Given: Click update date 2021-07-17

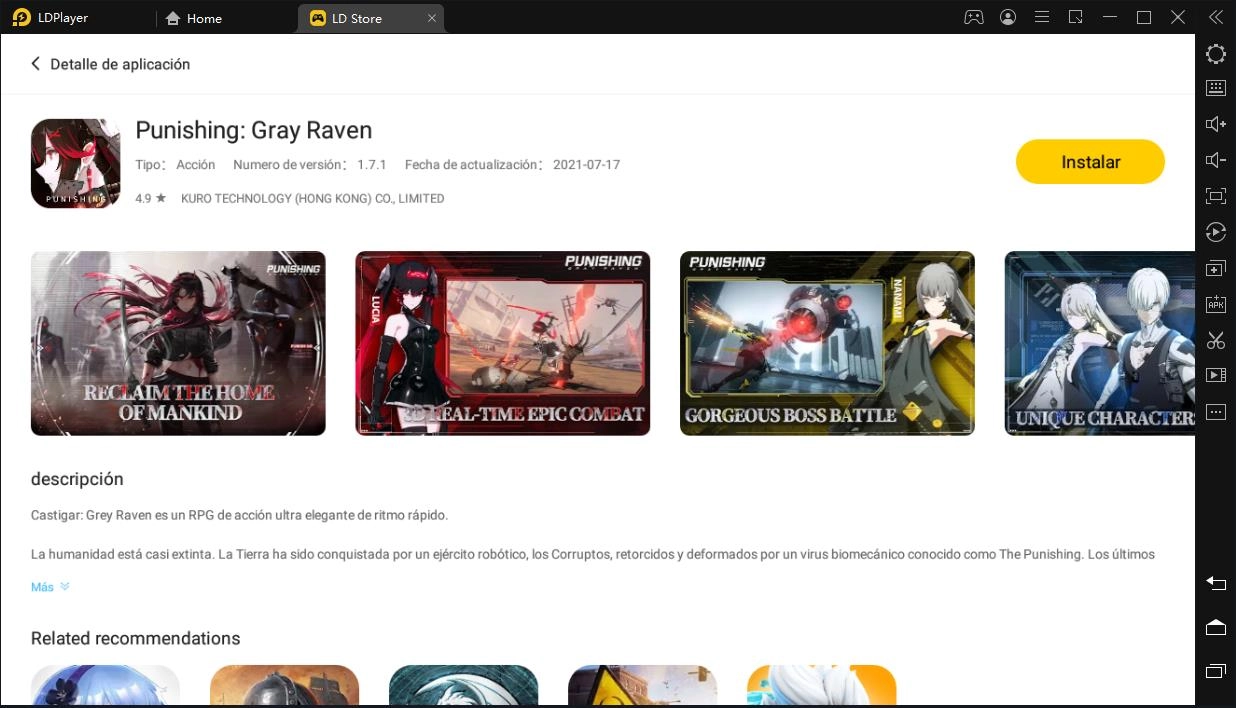Looking at the screenshot, I should tap(586, 164).
